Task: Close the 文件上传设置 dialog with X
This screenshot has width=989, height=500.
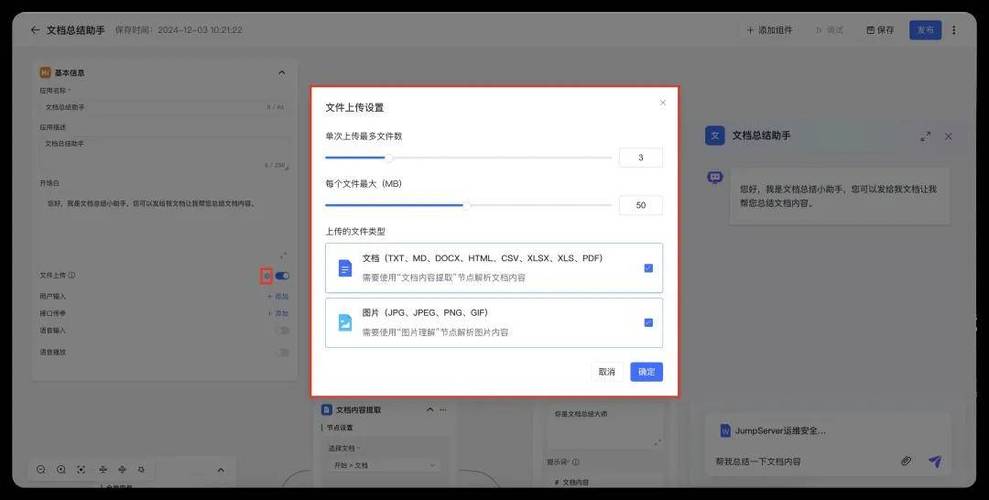Action: pos(662,102)
